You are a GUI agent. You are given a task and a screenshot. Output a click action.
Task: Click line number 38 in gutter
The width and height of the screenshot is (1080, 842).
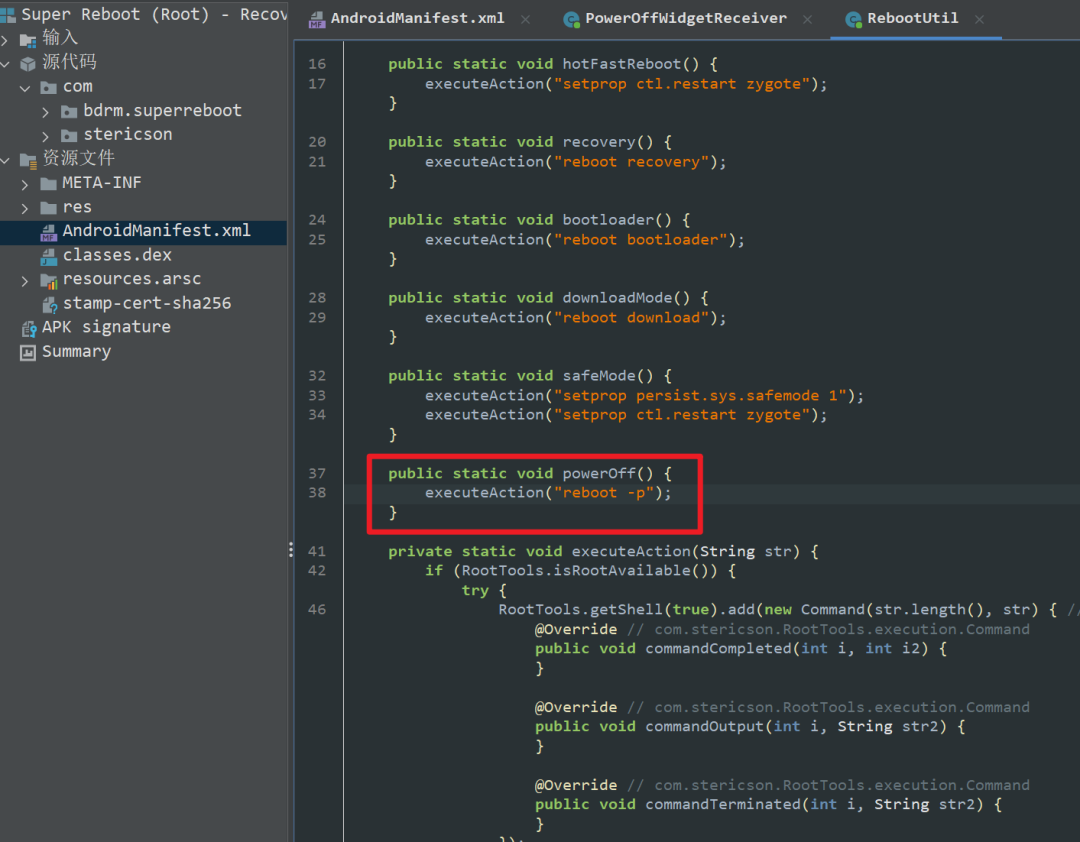[317, 493]
